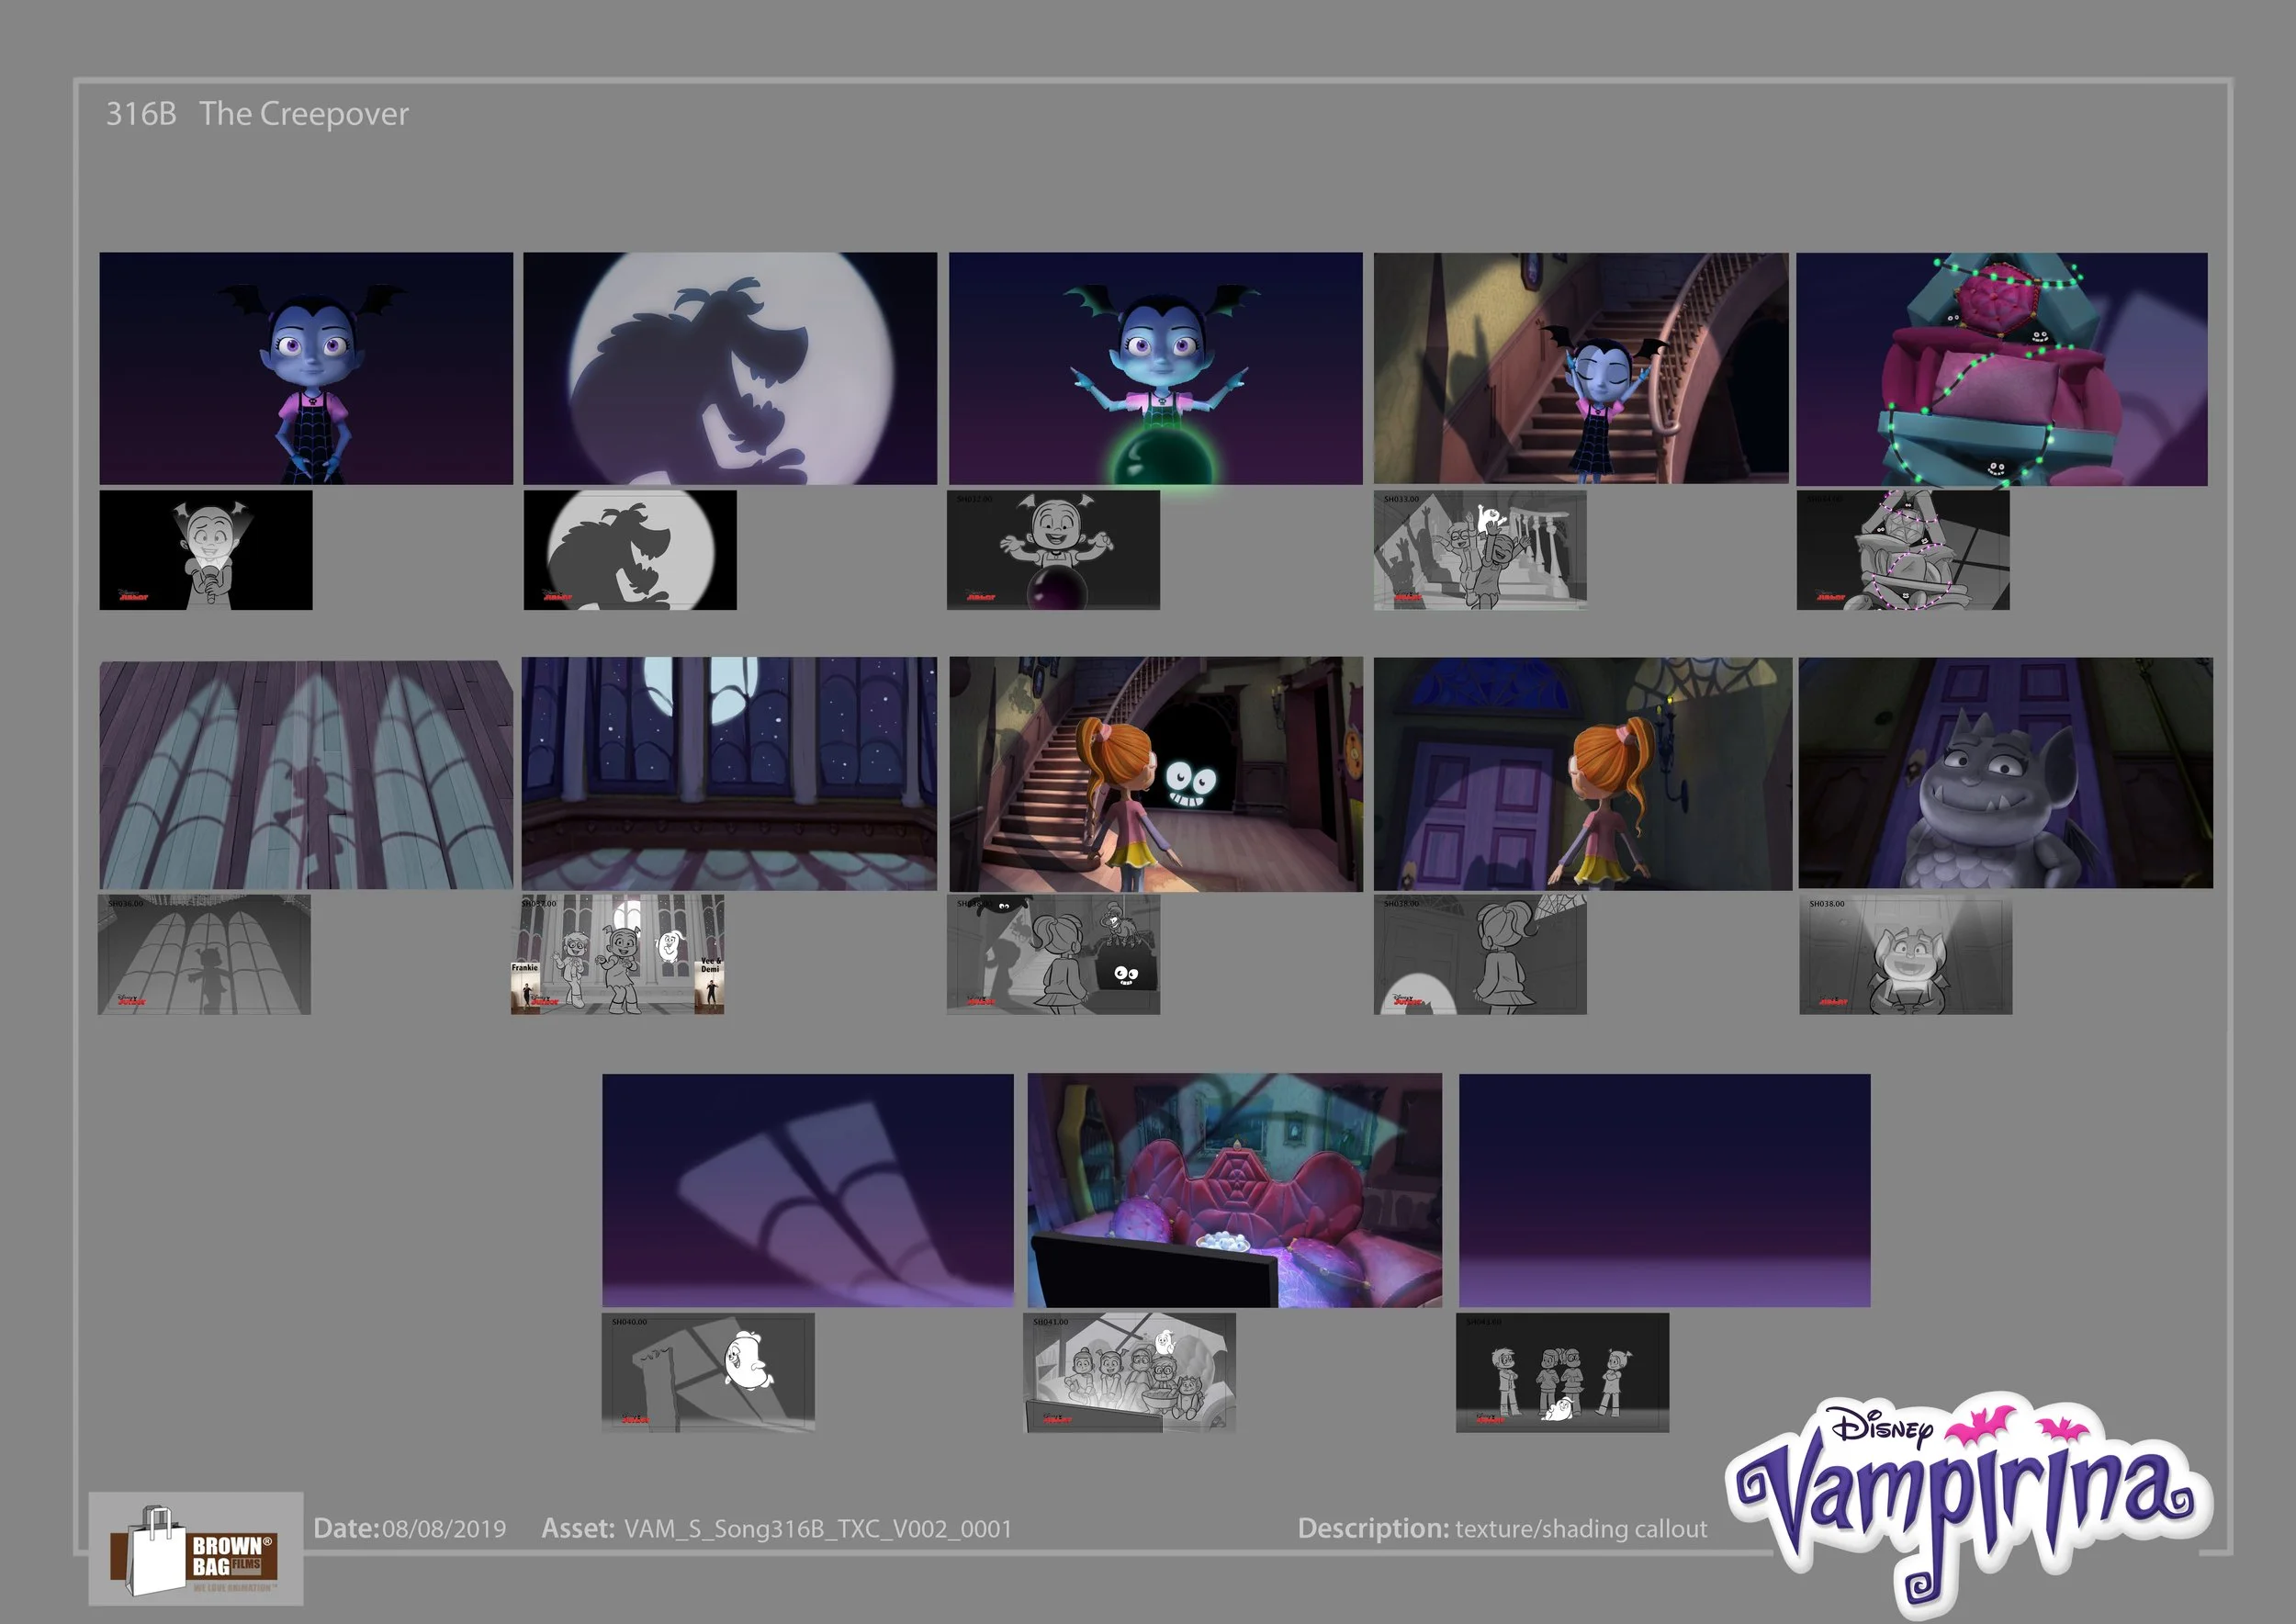Click the Asset name VAM_S_Song316B_TXC_V002_0001
This screenshot has height=1624, width=2296.
(x=817, y=1528)
